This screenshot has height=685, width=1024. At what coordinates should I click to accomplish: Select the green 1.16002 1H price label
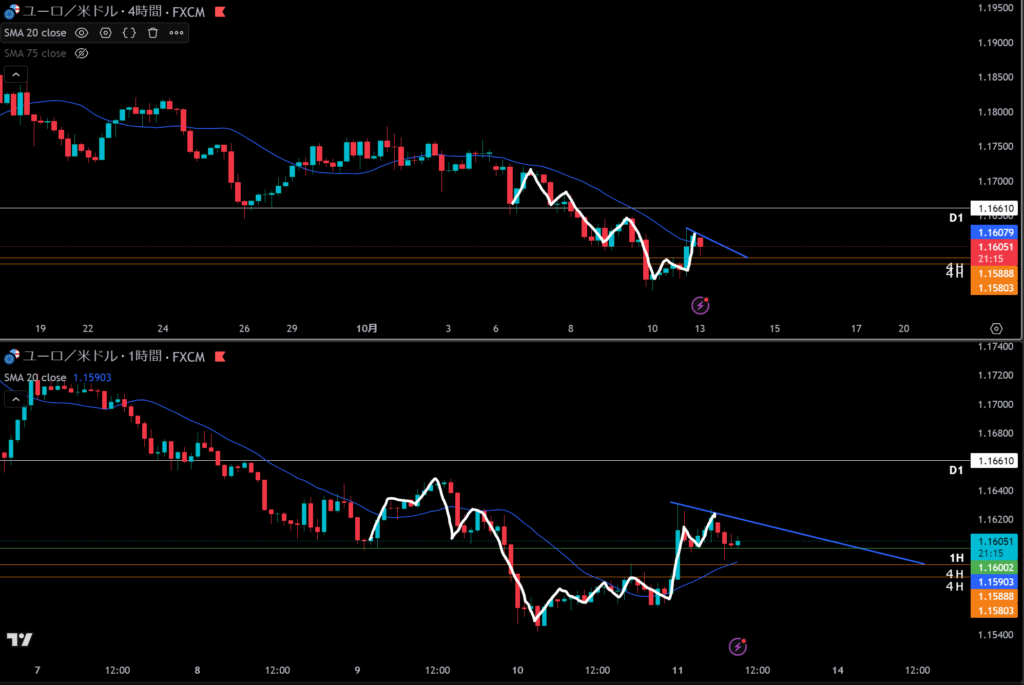[996, 567]
